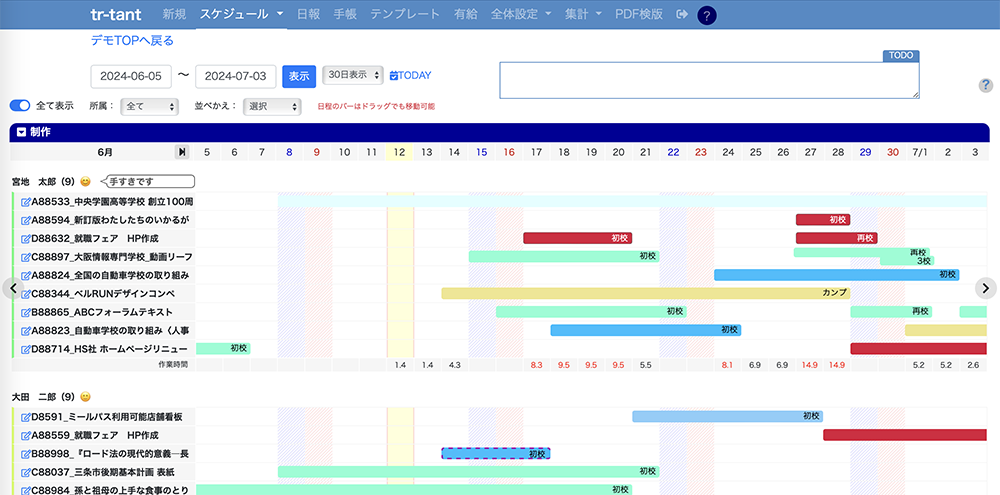This screenshot has height=495, width=1000.
Task: Edit icon for B88998_ロード法の現代的意義
Action: 26,454
